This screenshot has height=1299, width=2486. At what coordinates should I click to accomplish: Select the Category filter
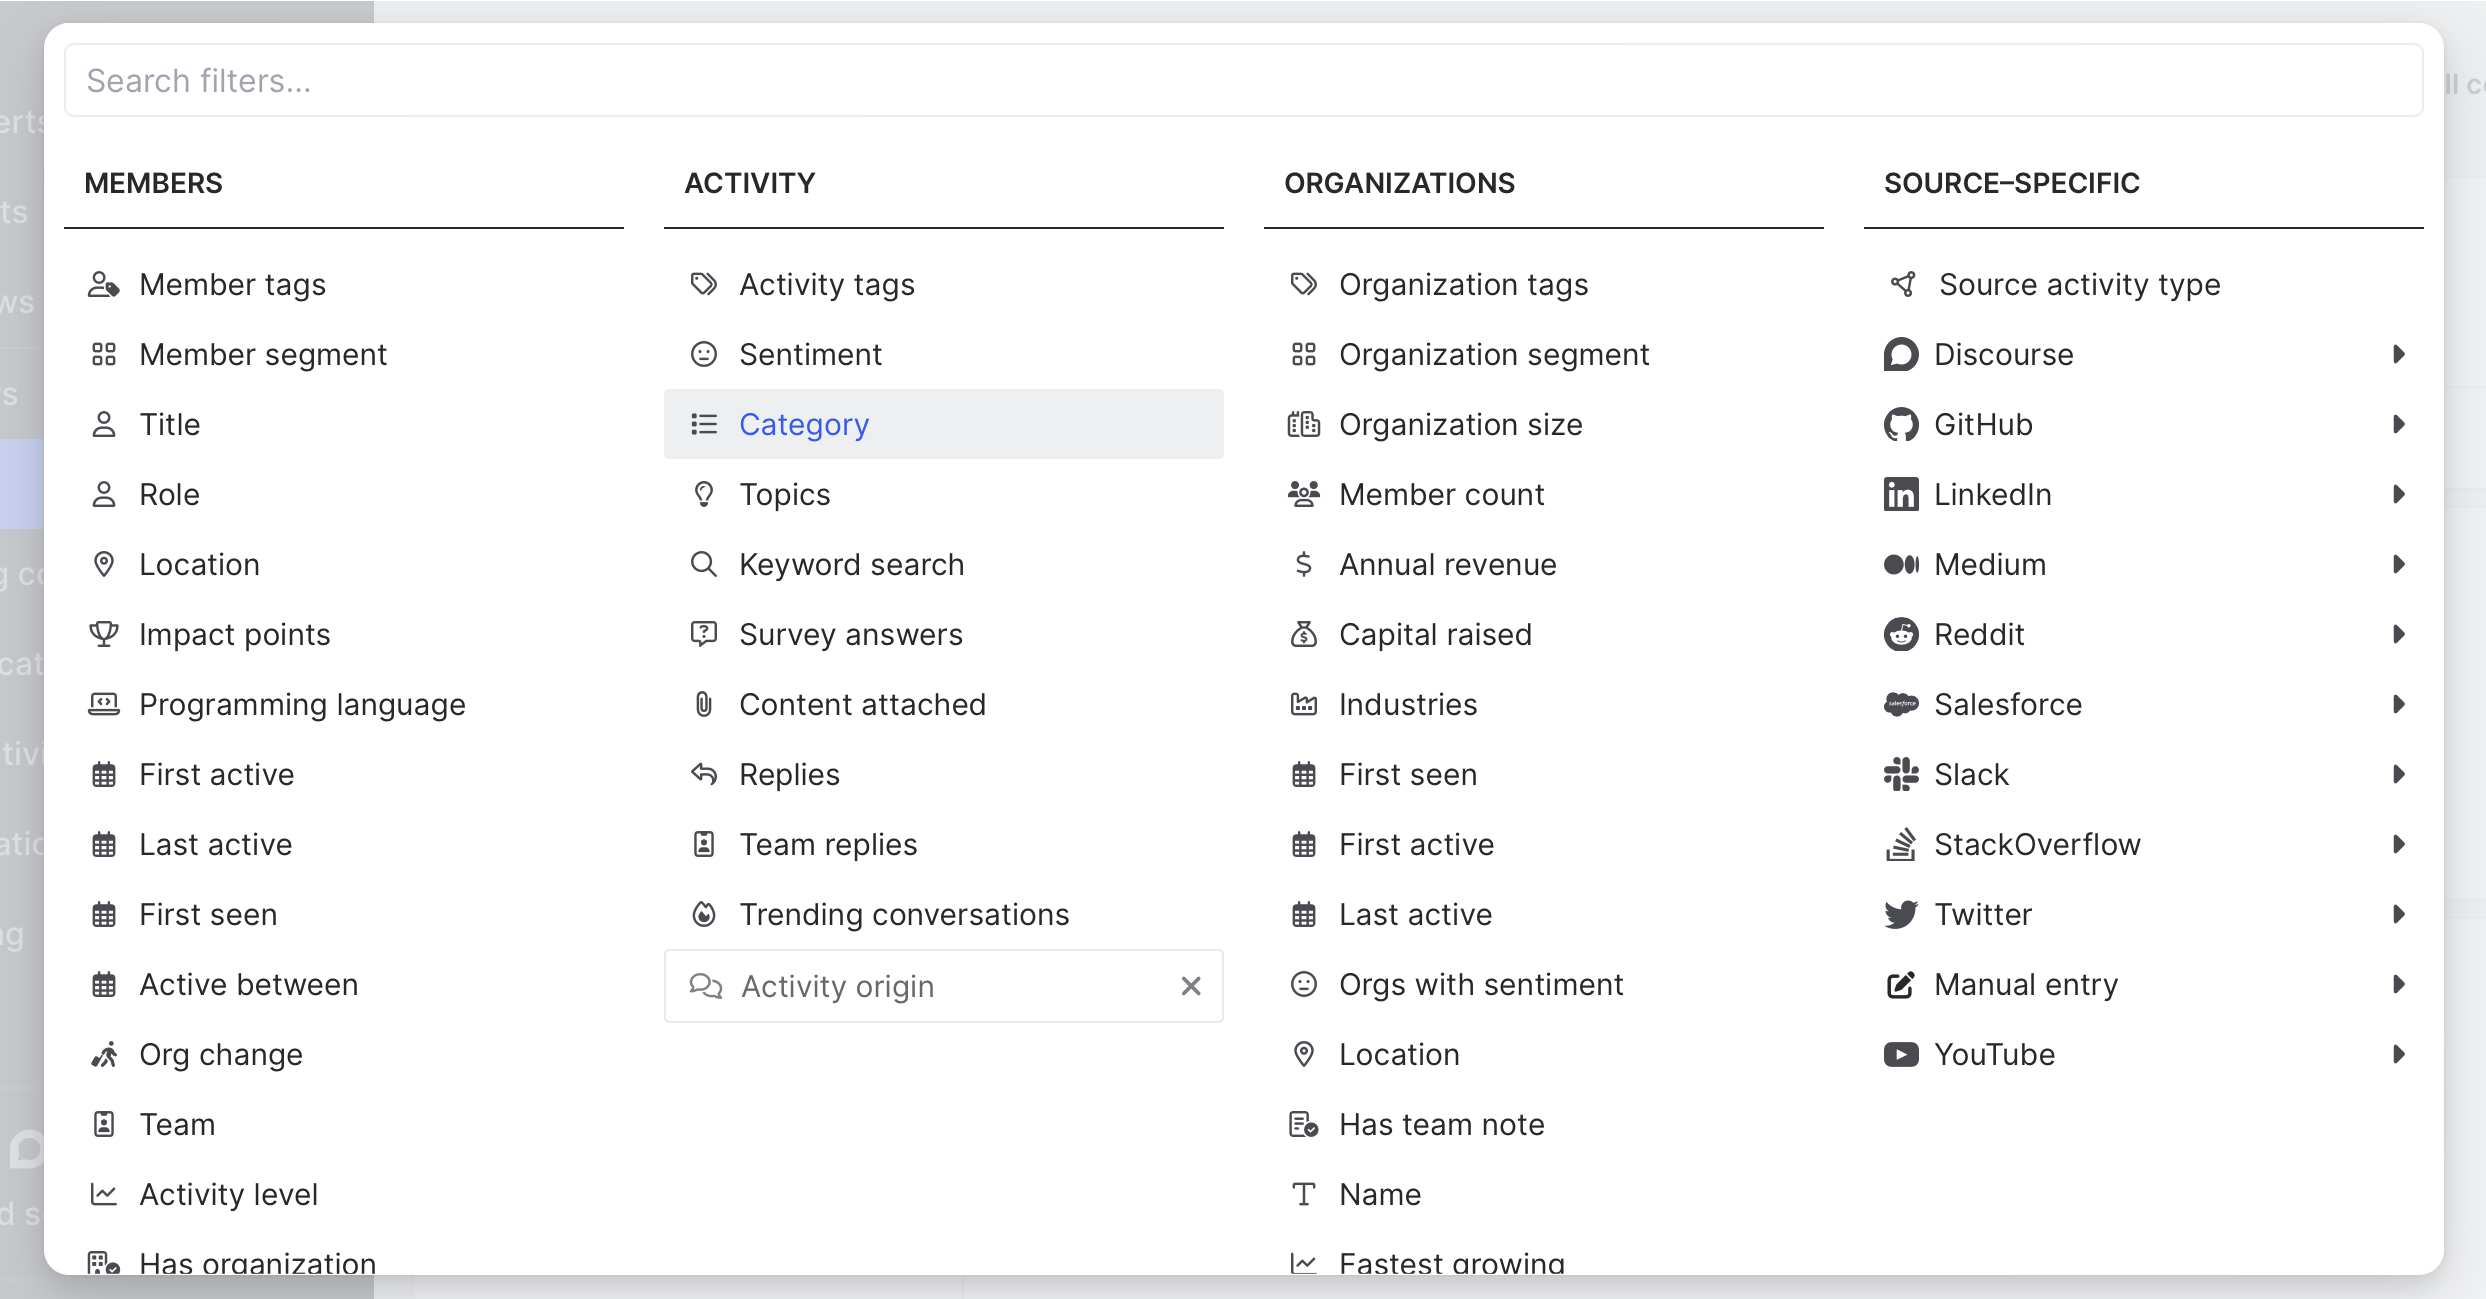(x=804, y=425)
